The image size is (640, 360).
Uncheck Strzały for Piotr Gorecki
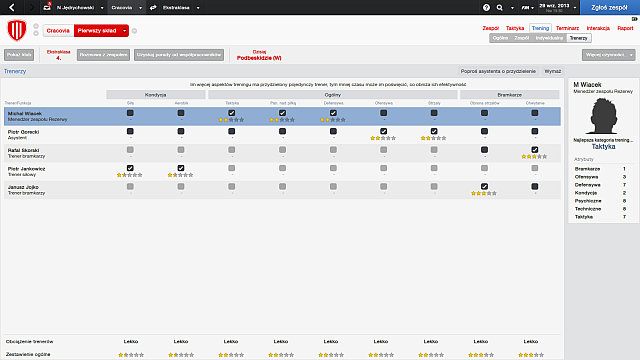tap(434, 131)
